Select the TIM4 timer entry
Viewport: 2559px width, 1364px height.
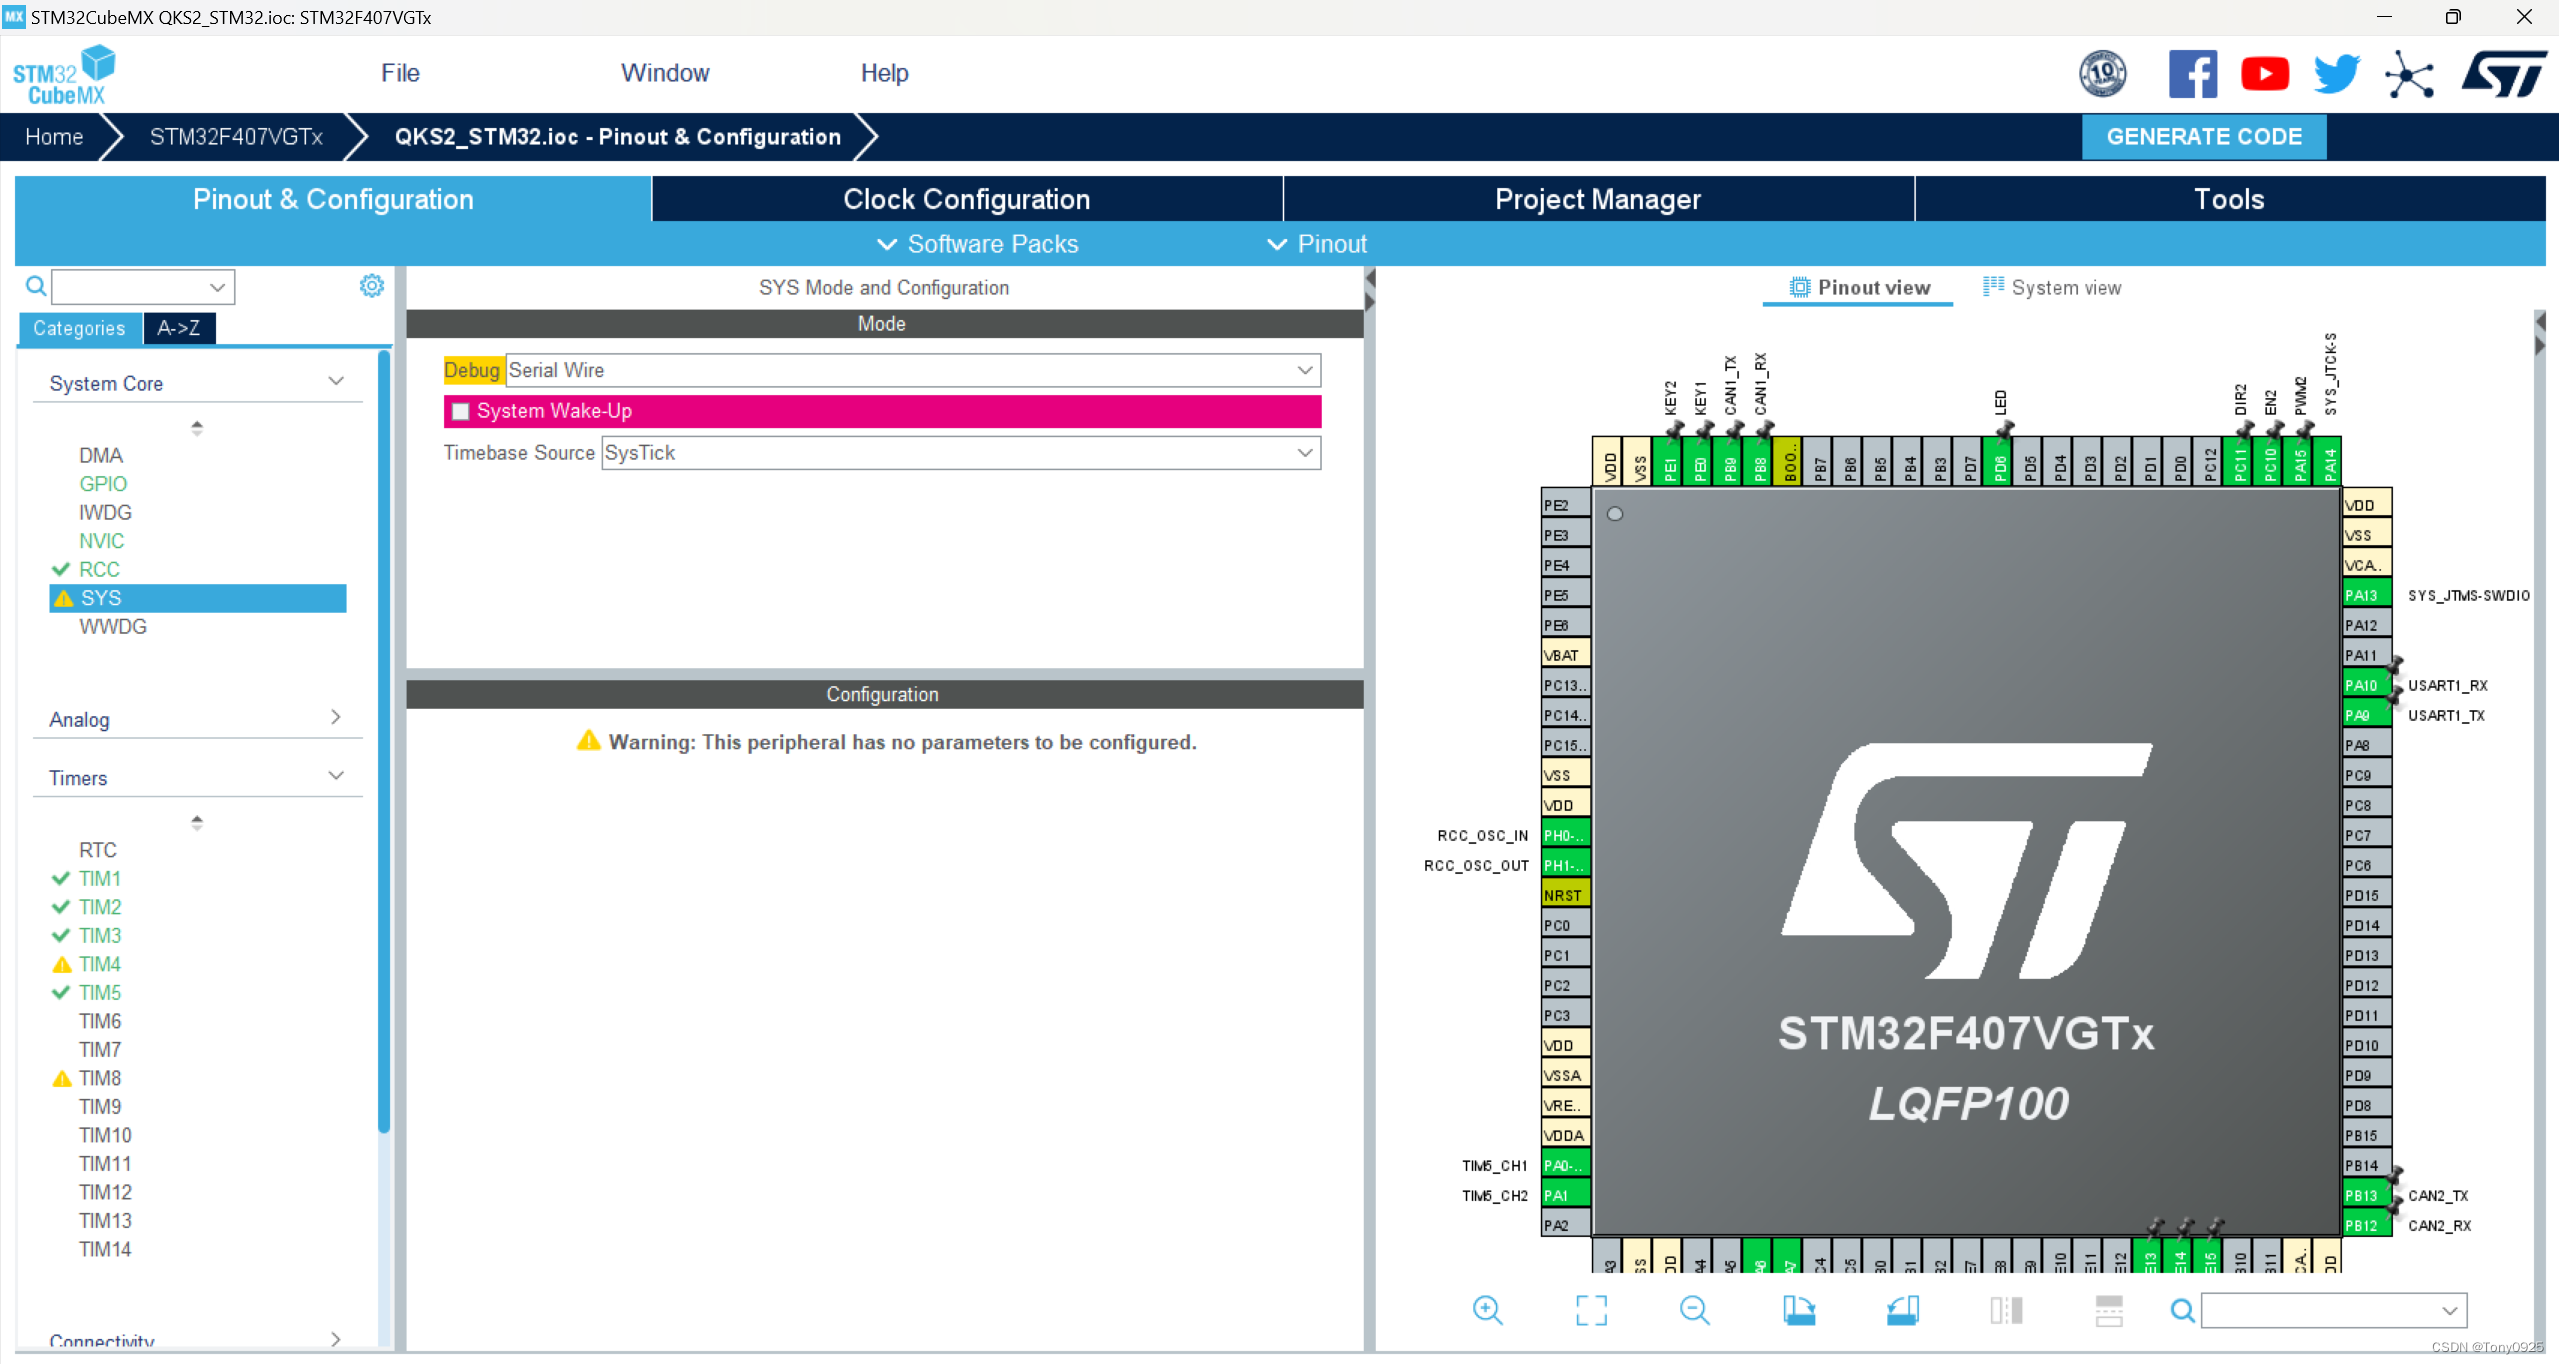[100, 964]
